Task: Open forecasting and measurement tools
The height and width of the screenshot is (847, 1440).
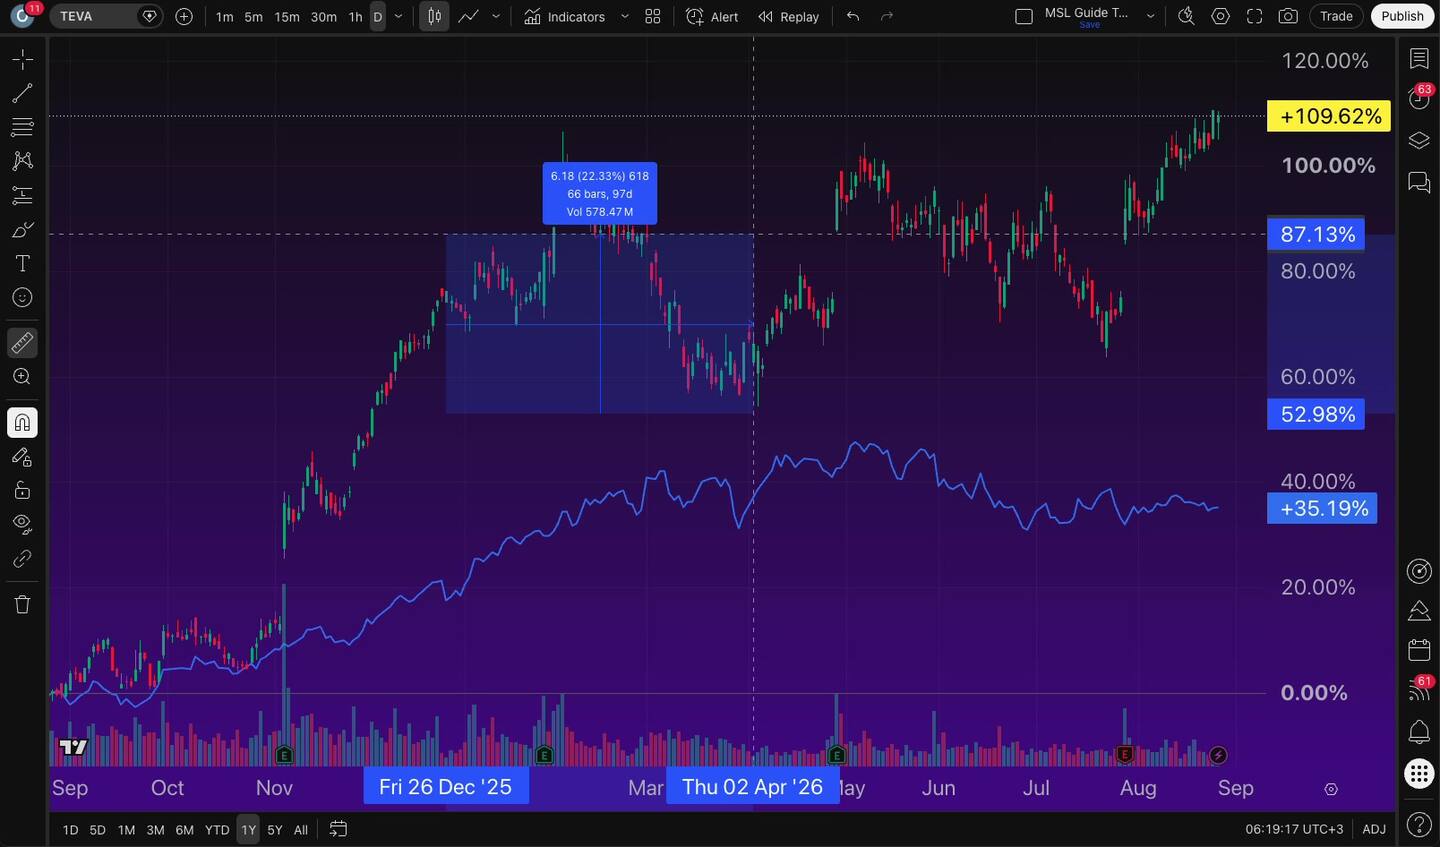Action: [22, 195]
